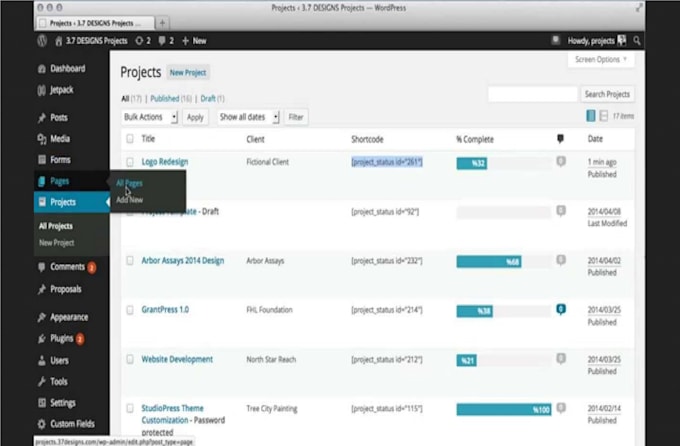
Task: Open the updates icon showing 2
Action: (139, 41)
